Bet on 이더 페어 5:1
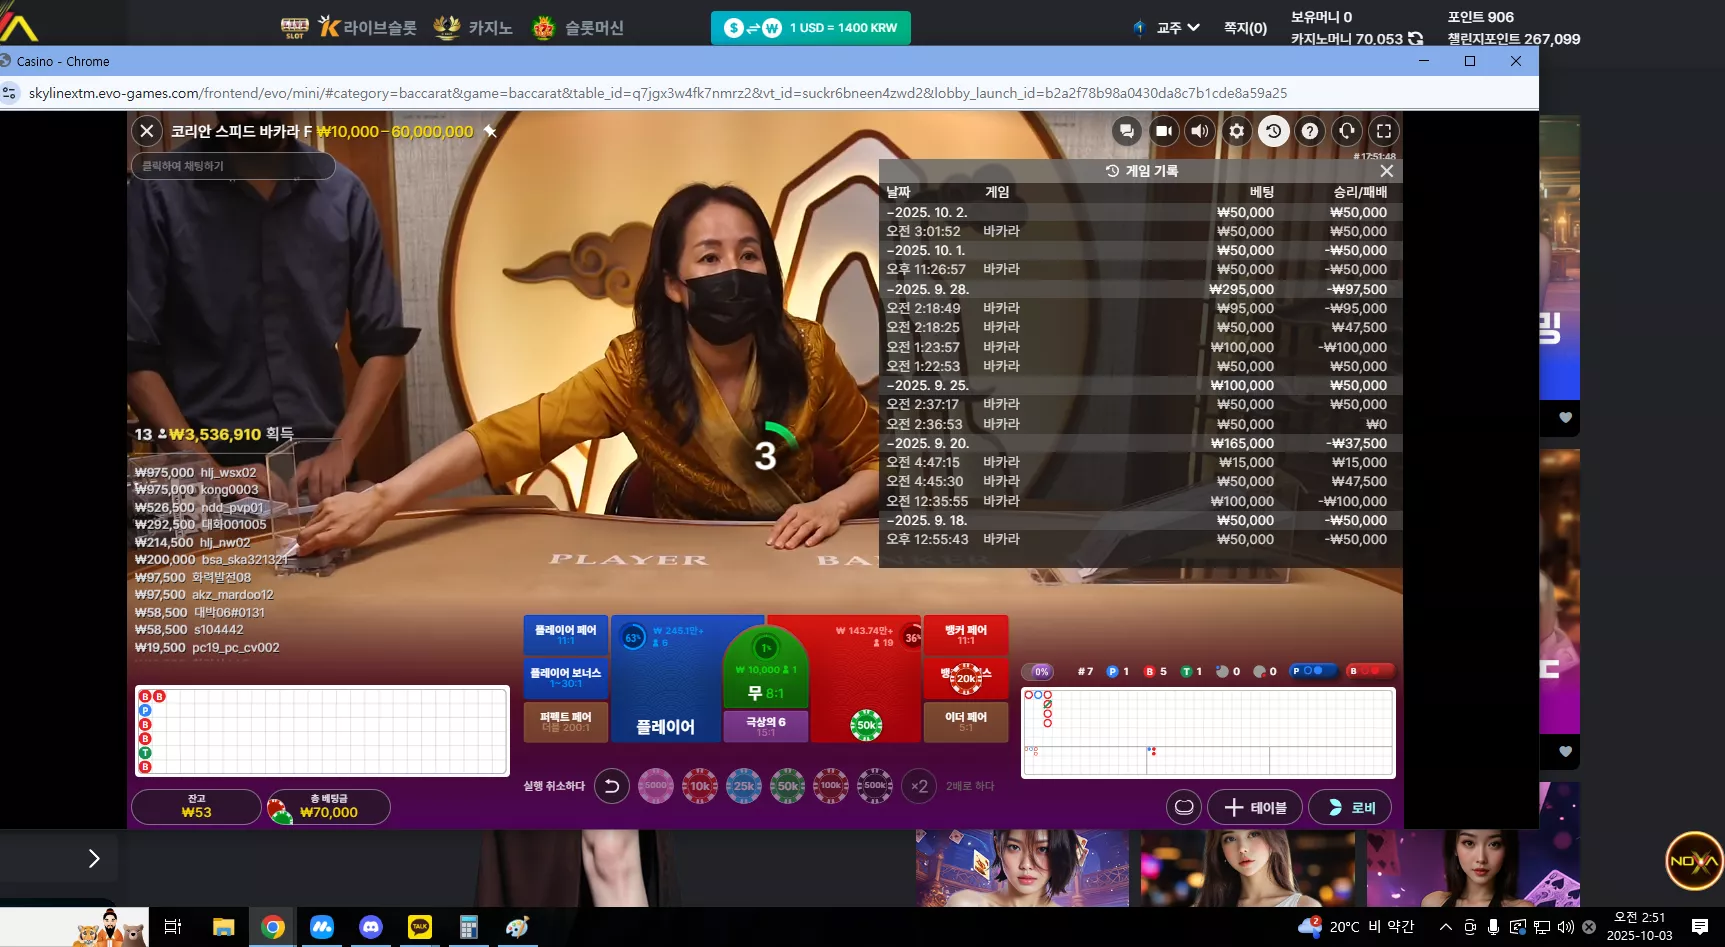This screenshot has height=947, width=1725. click(965, 722)
